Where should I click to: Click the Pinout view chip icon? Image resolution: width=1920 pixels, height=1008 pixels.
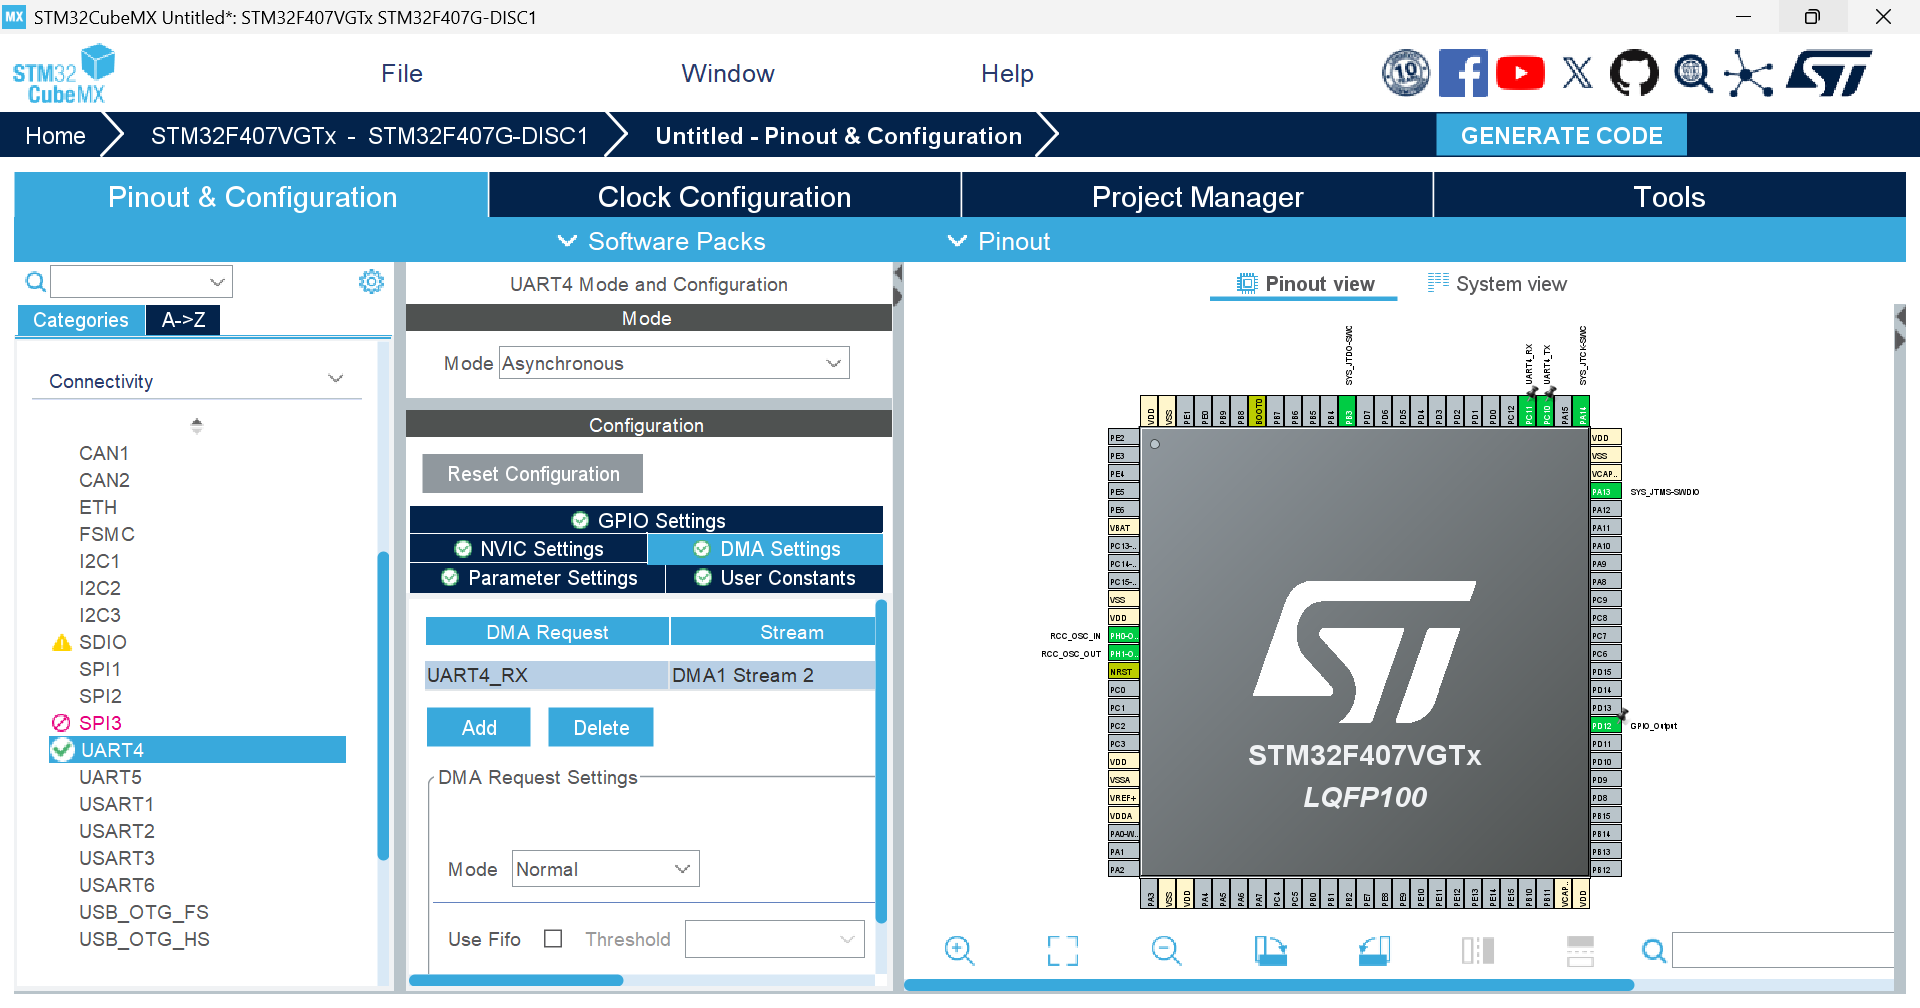(x=1247, y=283)
